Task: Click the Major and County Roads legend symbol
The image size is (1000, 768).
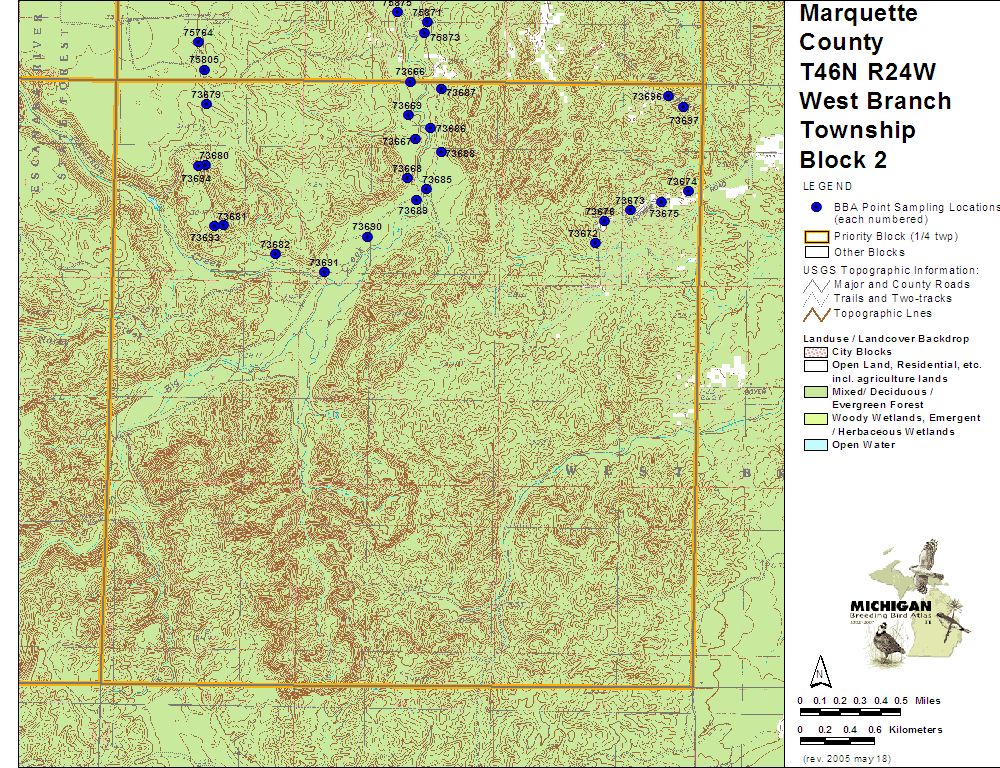Action: coord(816,284)
